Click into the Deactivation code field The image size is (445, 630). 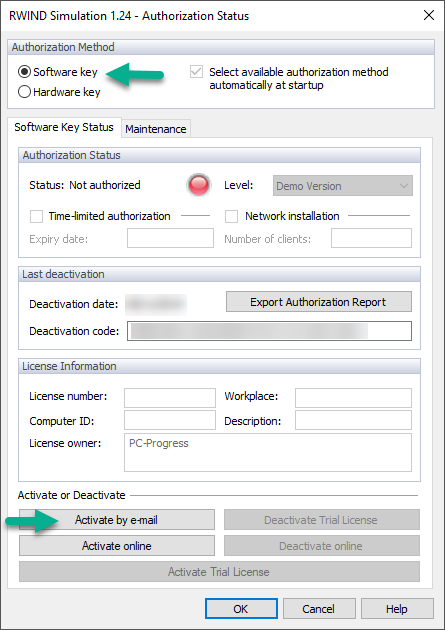269,331
